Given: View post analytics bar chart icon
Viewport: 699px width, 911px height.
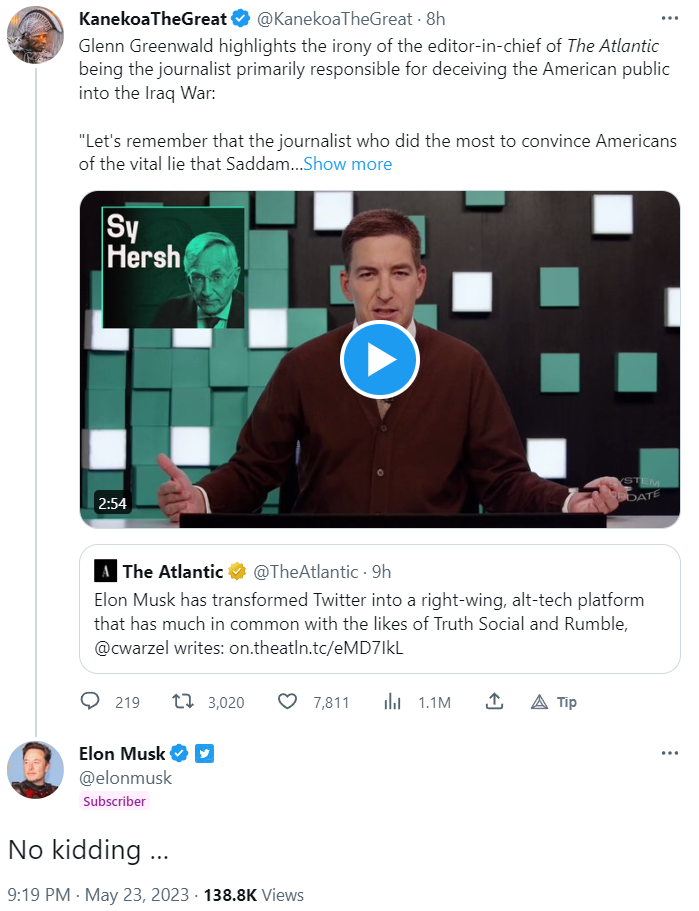Looking at the screenshot, I should pos(392,702).
